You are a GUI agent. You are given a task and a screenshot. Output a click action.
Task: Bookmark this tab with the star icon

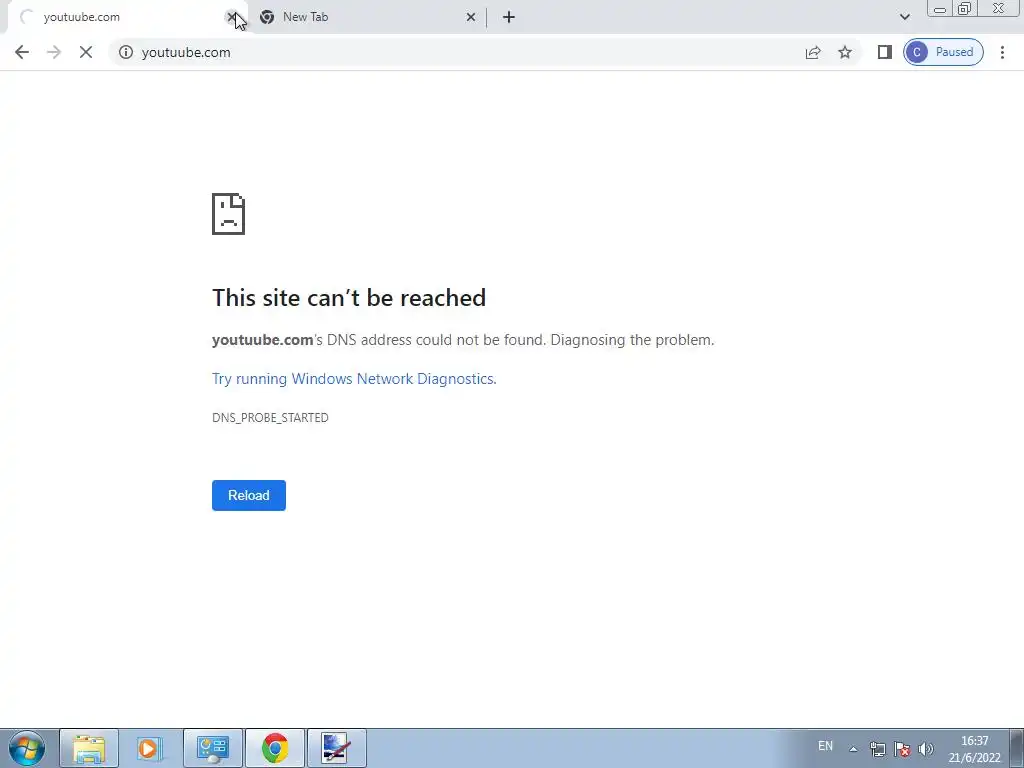(x=845, y=52)
